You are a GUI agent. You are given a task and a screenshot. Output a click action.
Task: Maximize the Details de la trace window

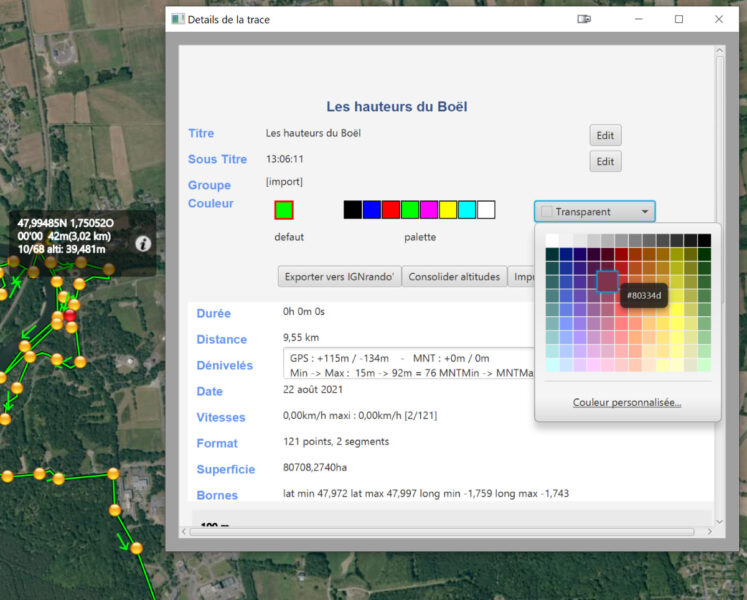click(x=679, y=19)
